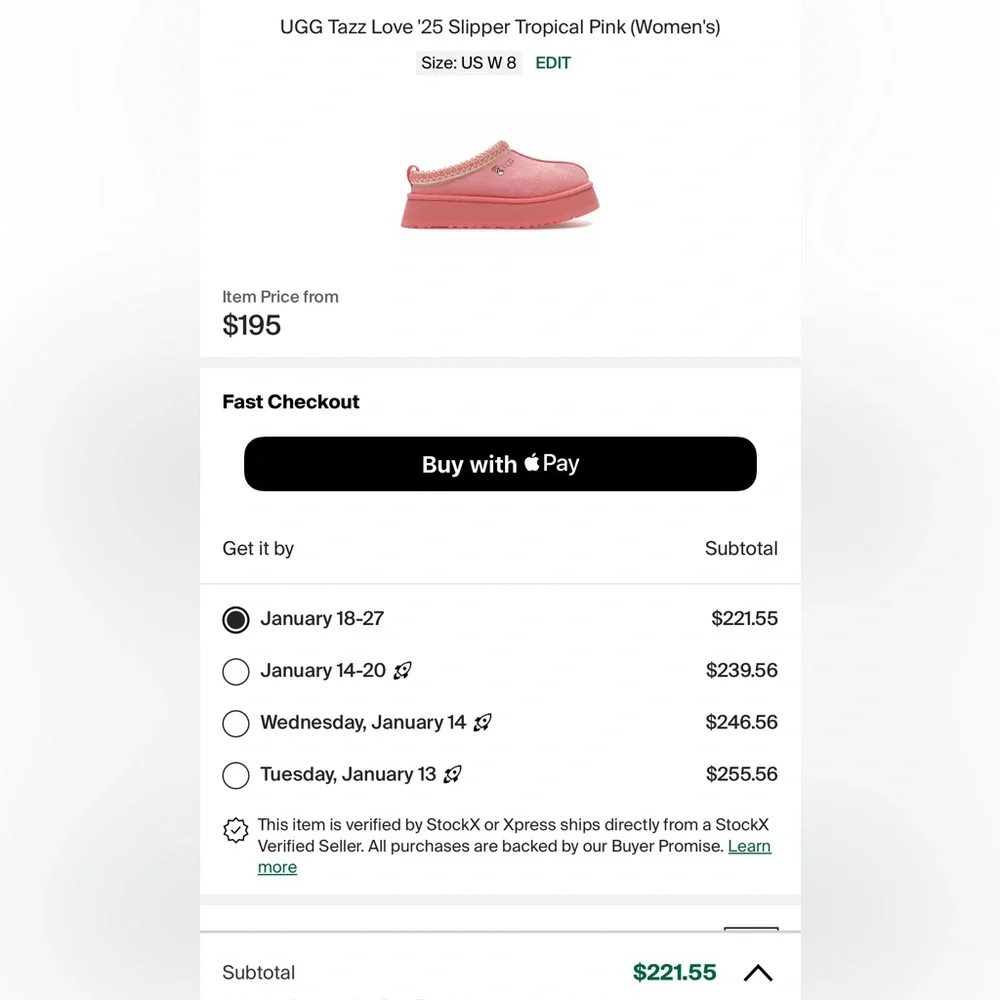Image resolution: width=1000 pixels, height=1000 pixels.
Task: Open the Learn more link
Action: pyautogui.click(x=748, y=847)
